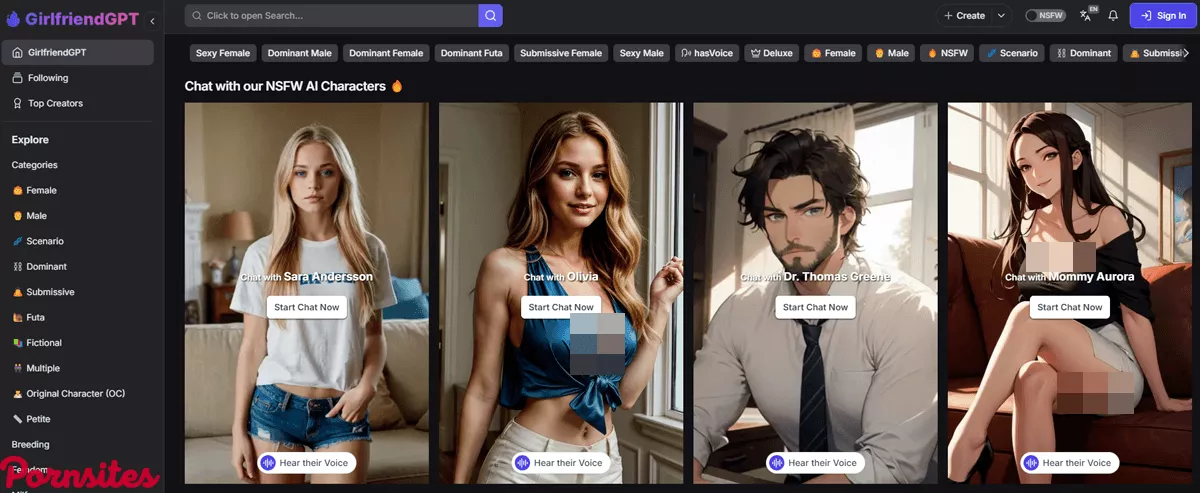Open Top Creators in sidebar
This screenshot has height=493, width=1200.
[55, 103]
